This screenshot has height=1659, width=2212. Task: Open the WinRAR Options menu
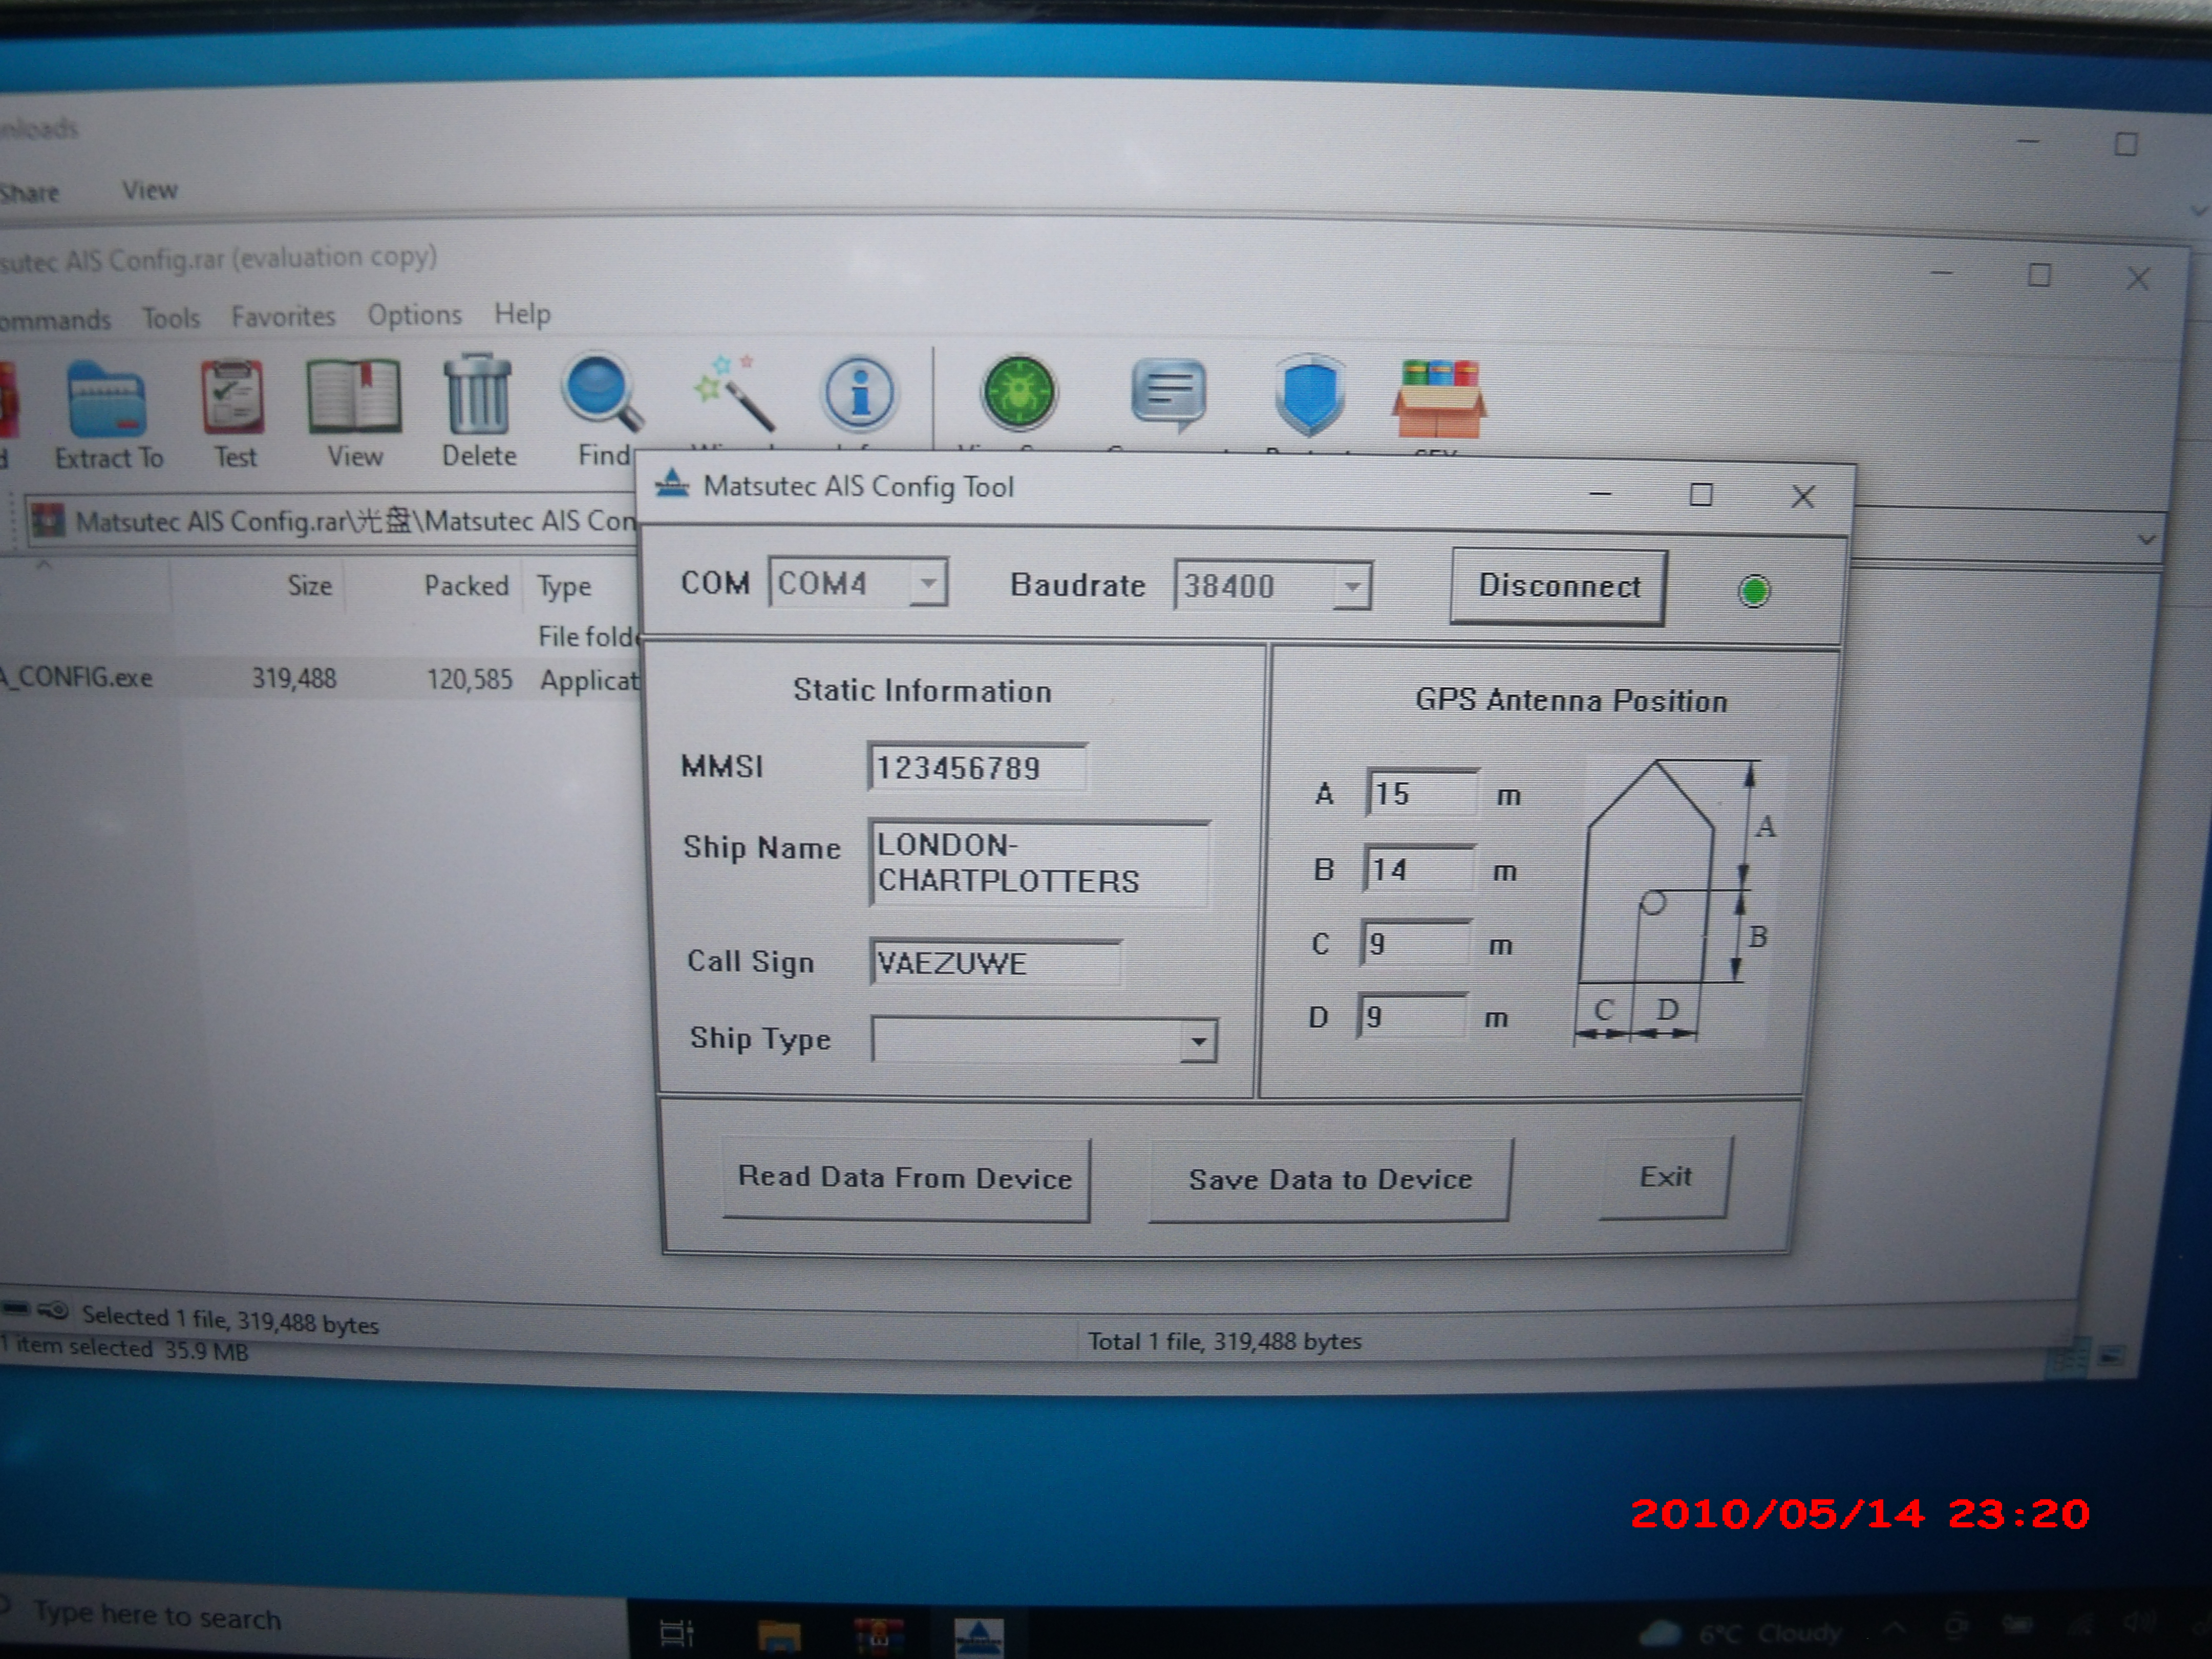[414, 314]
